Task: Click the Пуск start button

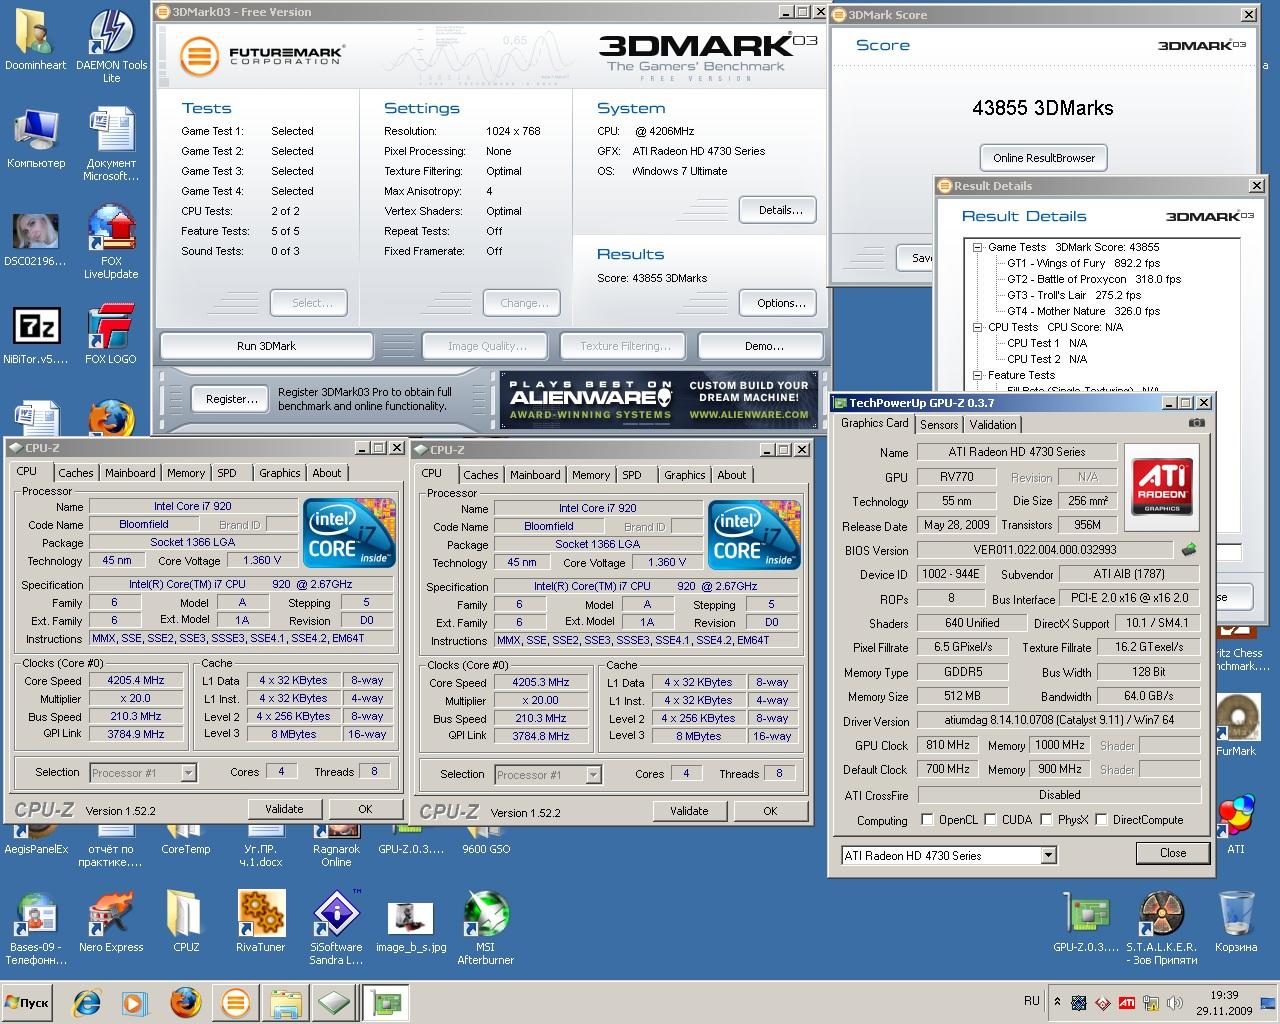Action: pyautogui.click(x=27, y=1002)
